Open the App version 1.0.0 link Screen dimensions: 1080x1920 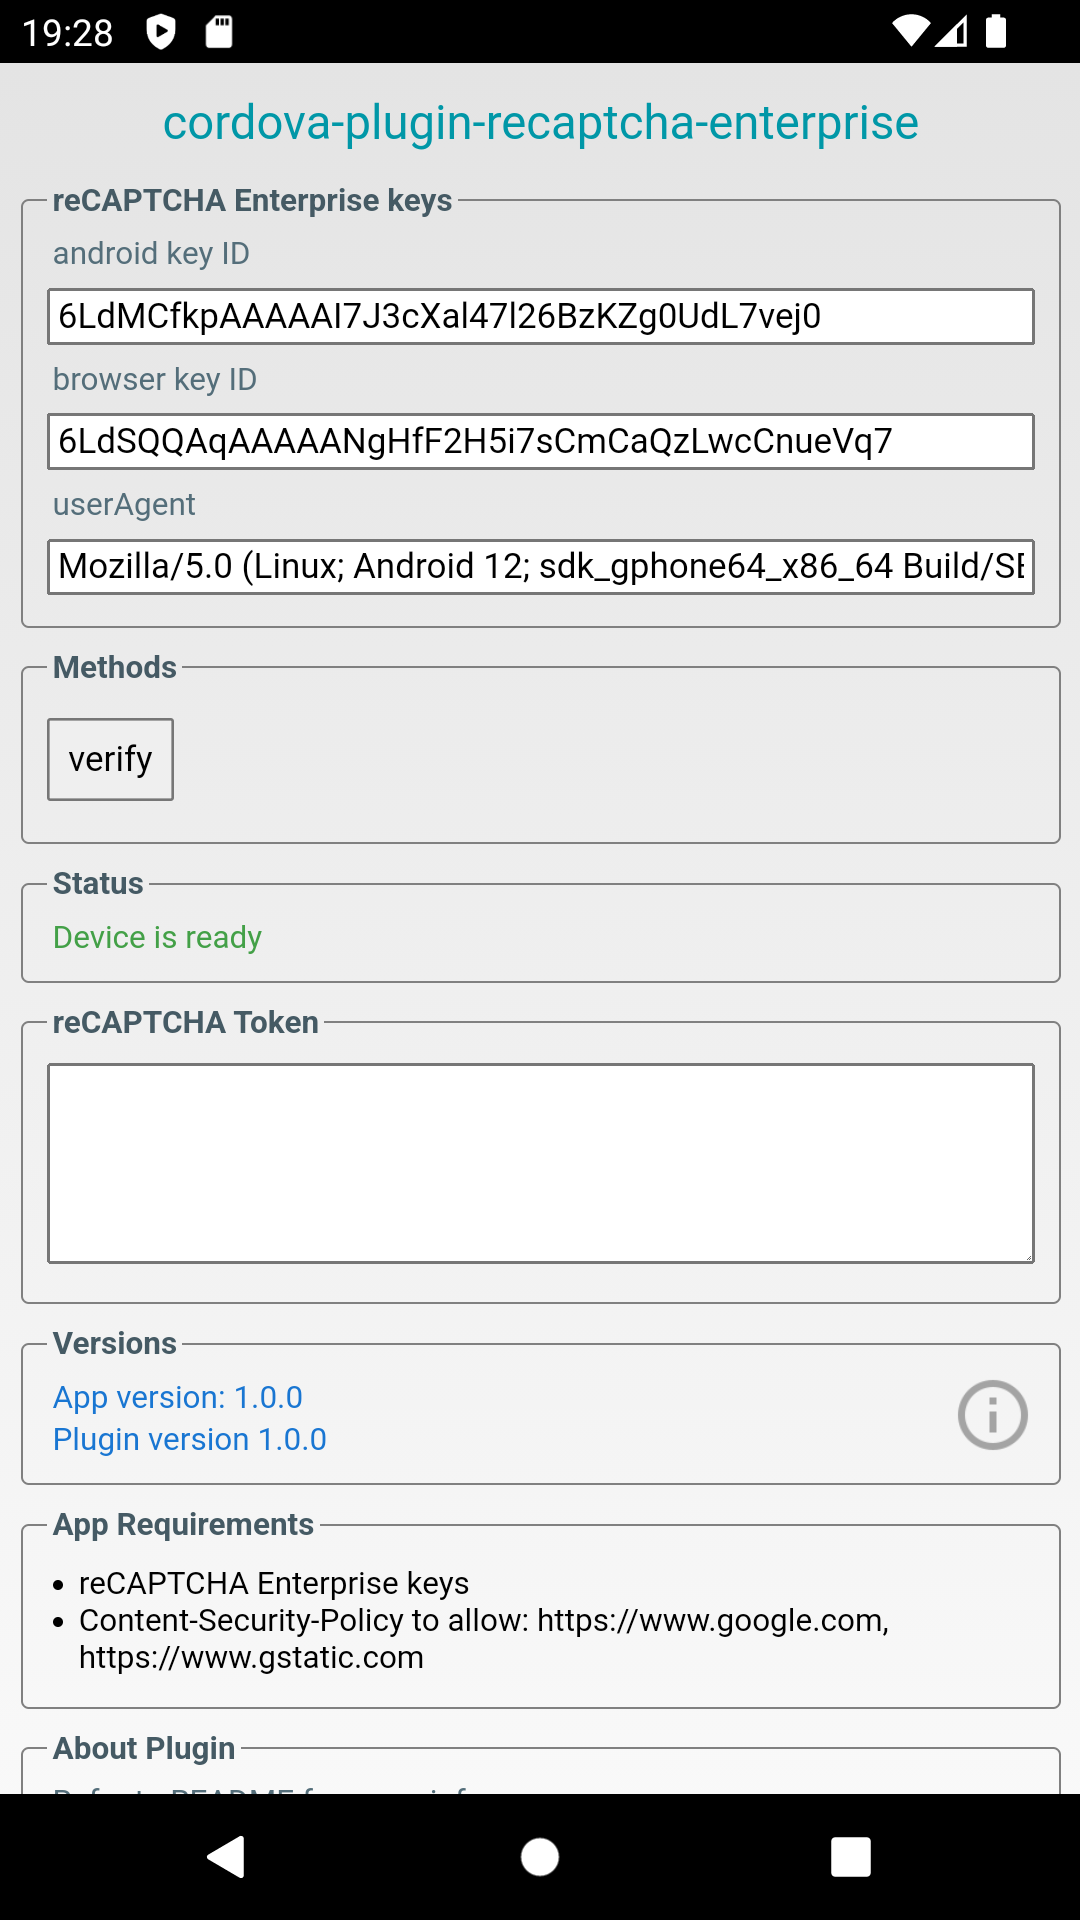click(178, 1397)
